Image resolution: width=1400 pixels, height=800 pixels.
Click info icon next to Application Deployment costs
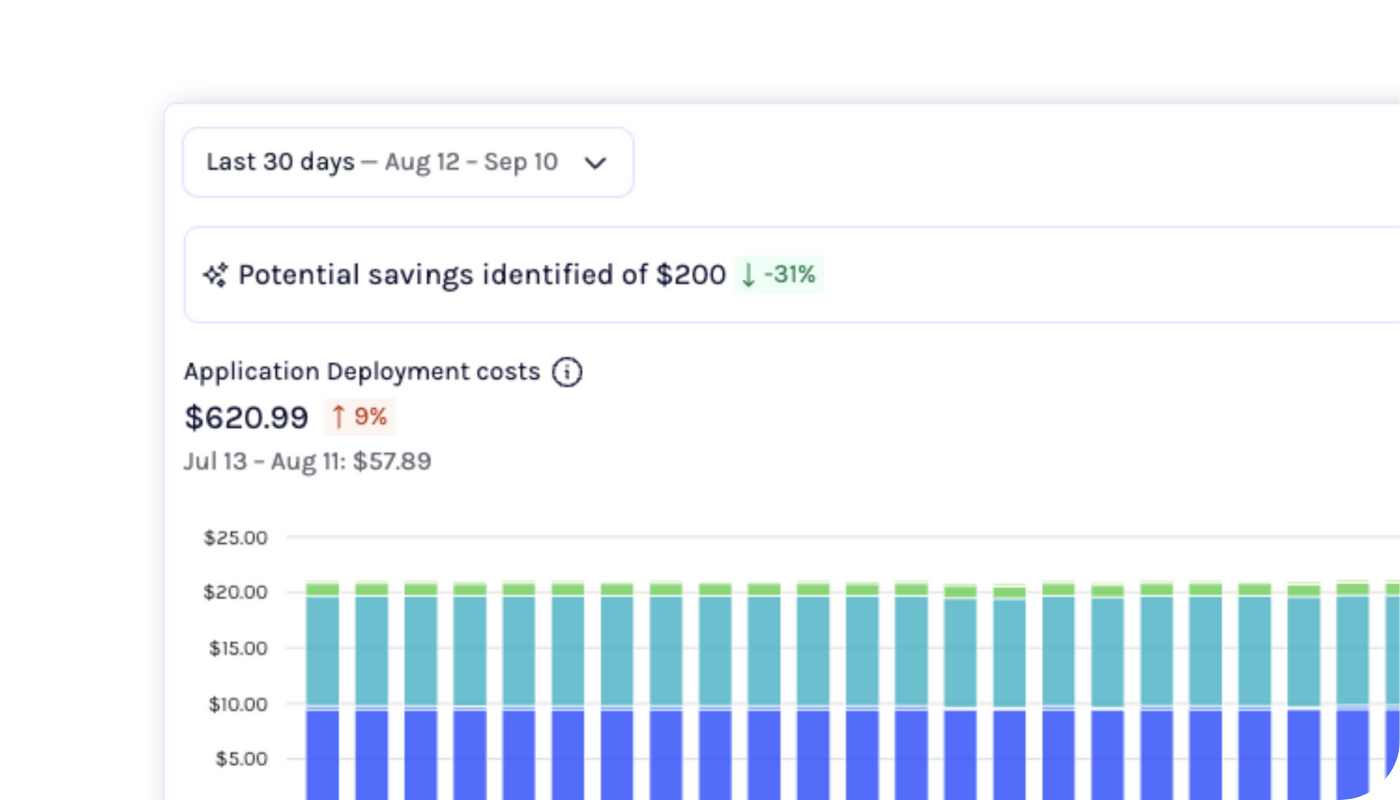[567, 372]
